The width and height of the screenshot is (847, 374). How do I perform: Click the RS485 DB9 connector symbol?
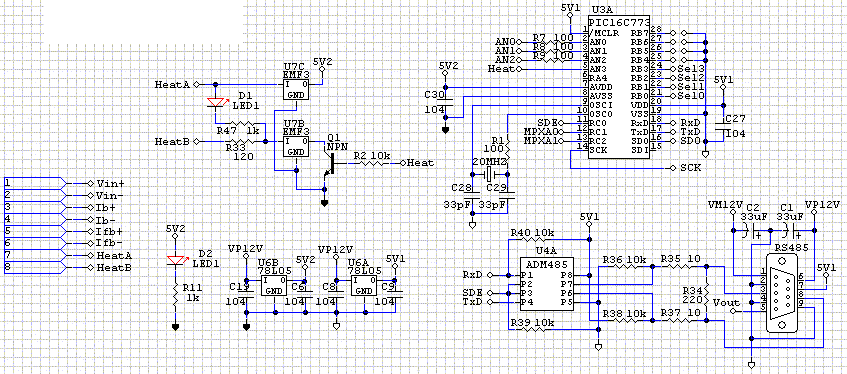pos(782,298)
